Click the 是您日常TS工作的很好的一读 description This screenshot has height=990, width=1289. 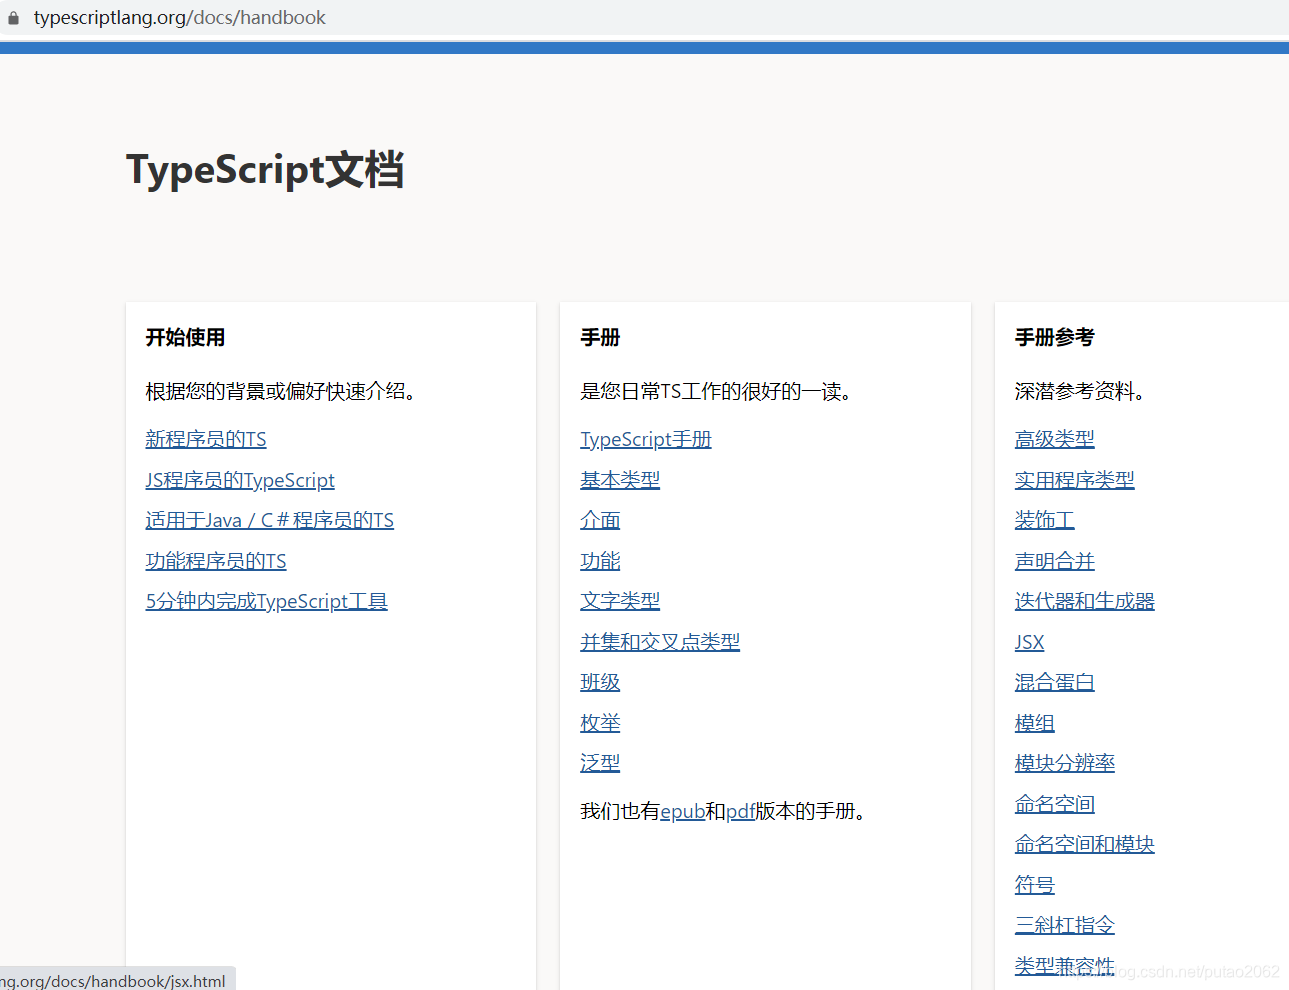tap(716, 391)
